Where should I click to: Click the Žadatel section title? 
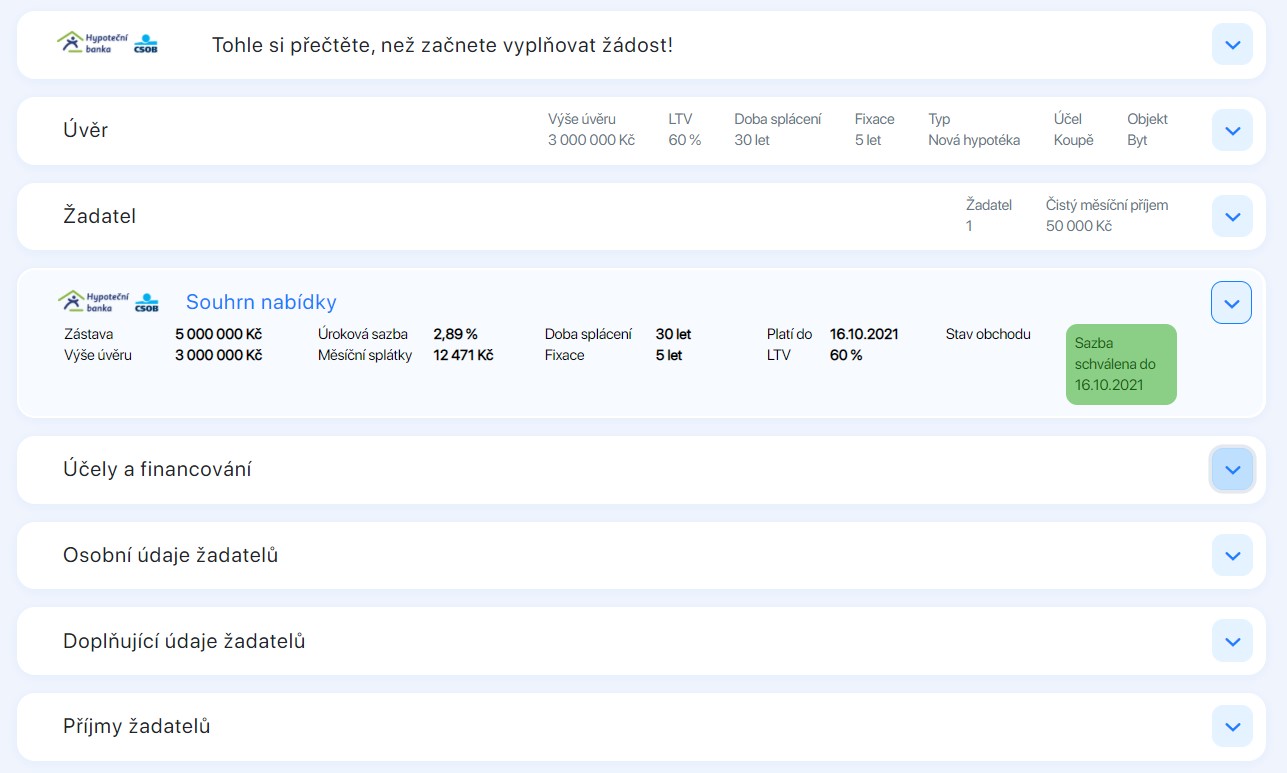pyautogui.click(x=99, y=216)
